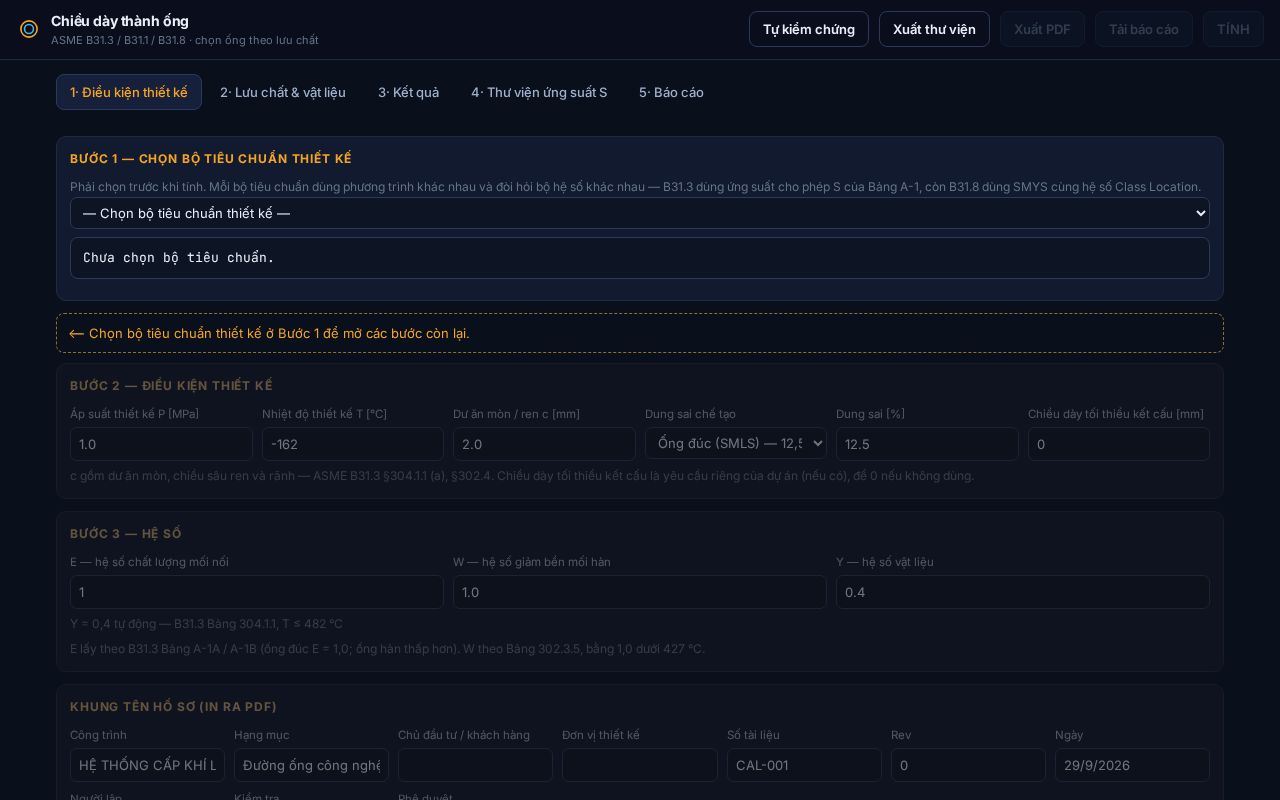Expand the Chọn bộ tiêu chuẩn thiết kế dropdown
Image resolution: width=1280 pixels, height=800 pixels.
point(640,213)
